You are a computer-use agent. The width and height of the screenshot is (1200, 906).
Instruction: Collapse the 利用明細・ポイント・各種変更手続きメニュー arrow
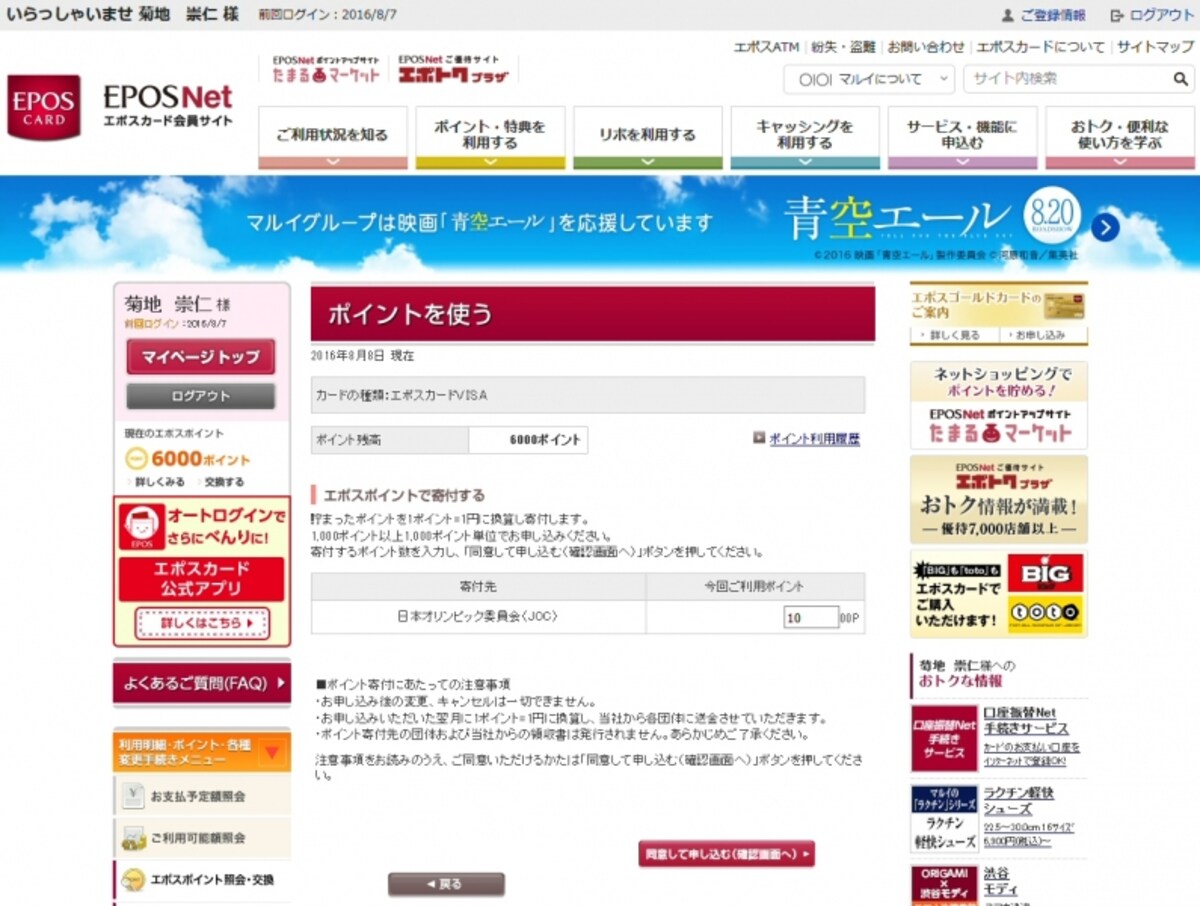pyautogui.click(x=271, y=752)
